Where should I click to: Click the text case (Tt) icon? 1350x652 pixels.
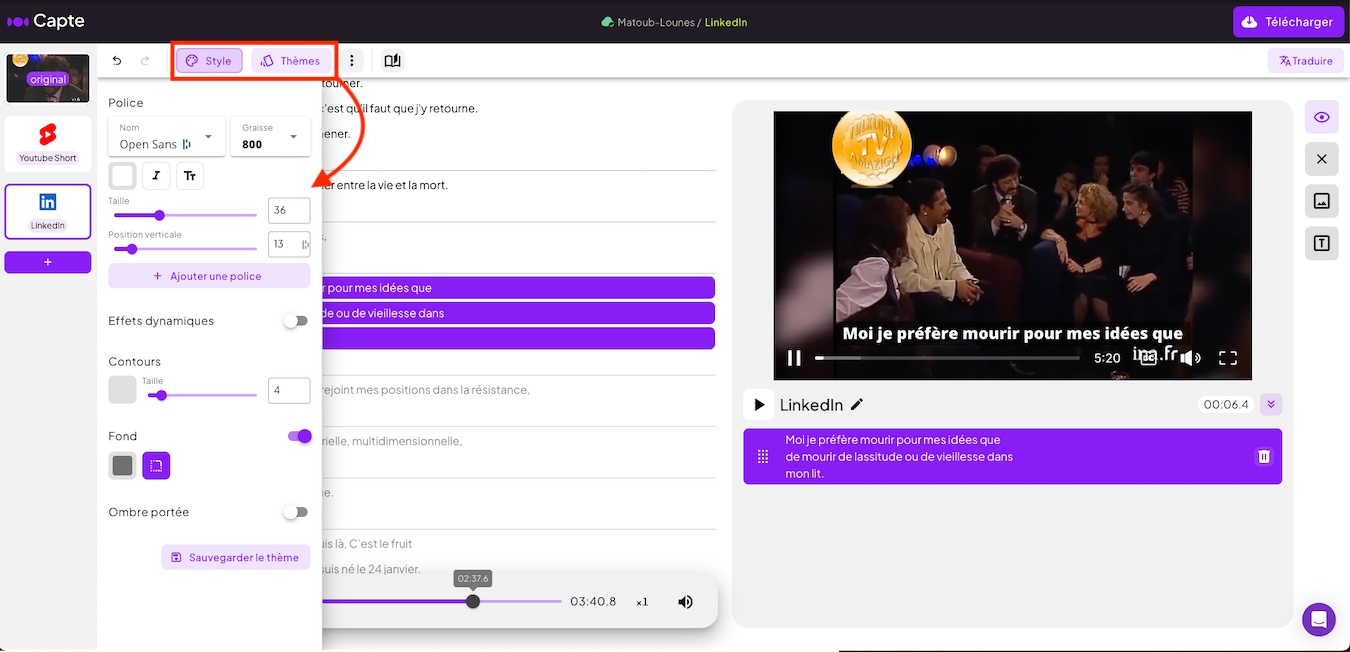(x=190, y=176)
